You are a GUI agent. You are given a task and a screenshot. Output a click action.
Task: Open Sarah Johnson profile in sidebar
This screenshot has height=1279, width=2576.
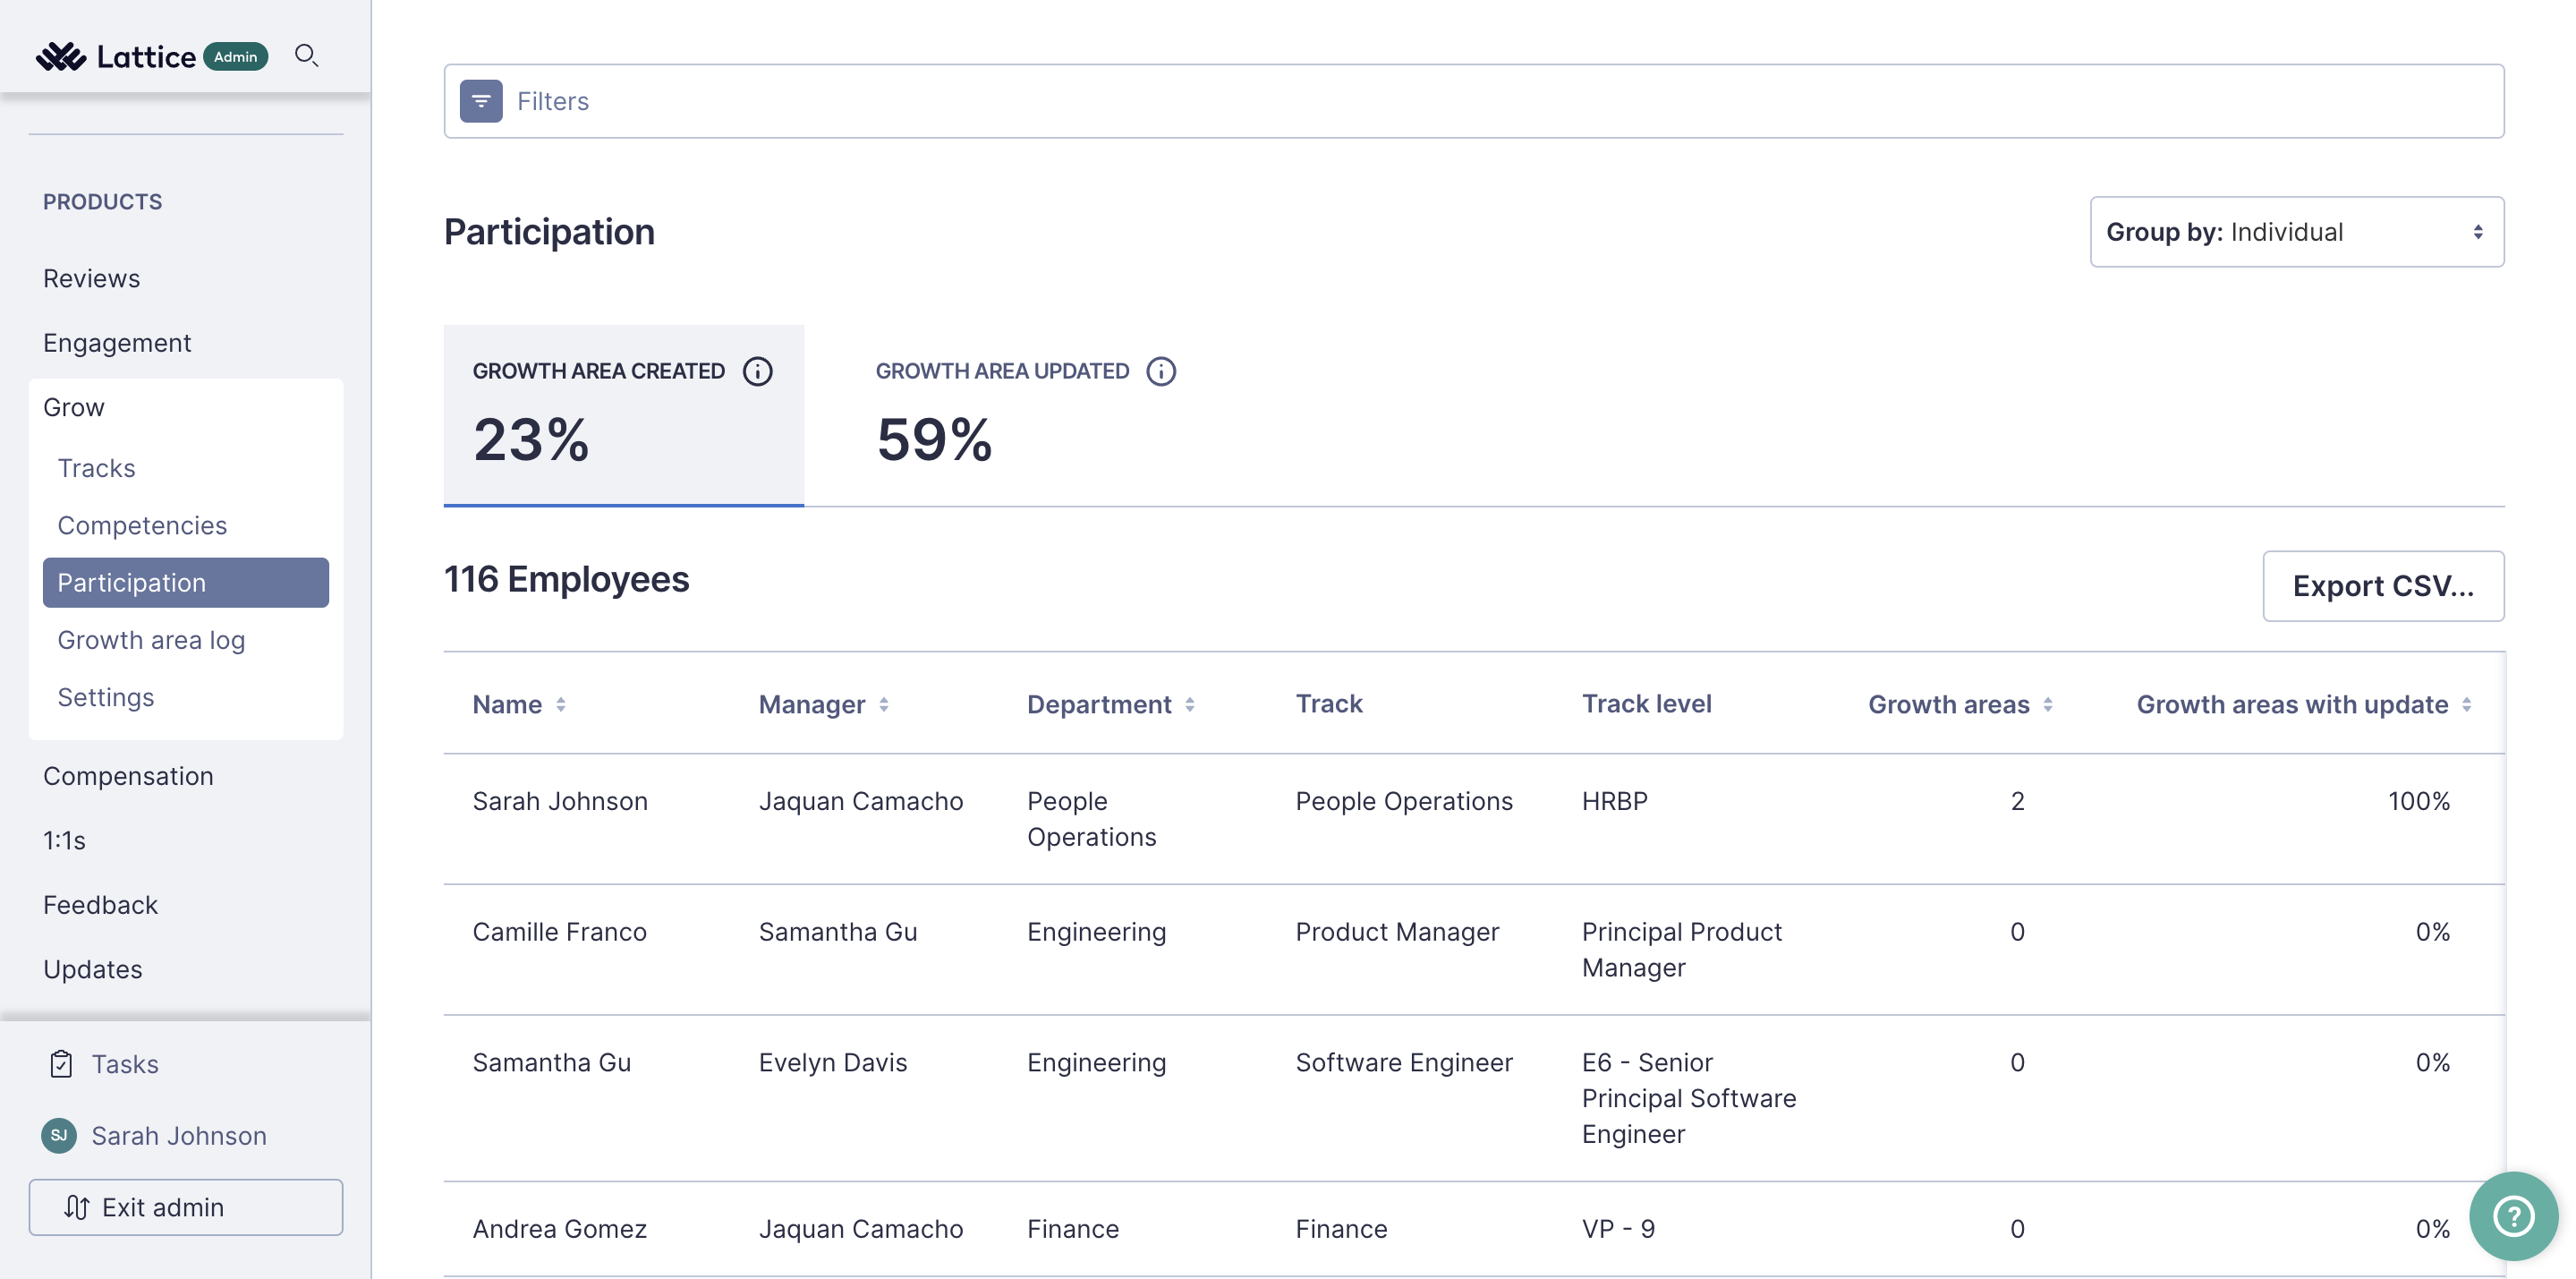click(179, 1135)
